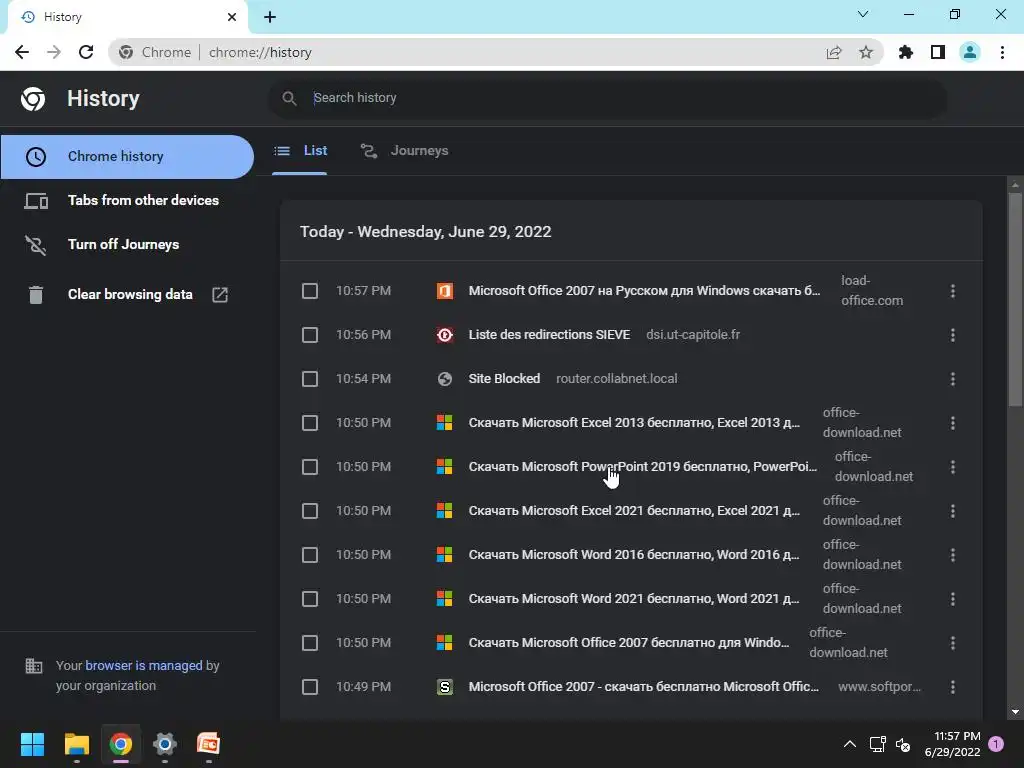Open the Microsoft Office 2007 на Русском link
The image size is (1024, 768).
[x=644, y=291]
